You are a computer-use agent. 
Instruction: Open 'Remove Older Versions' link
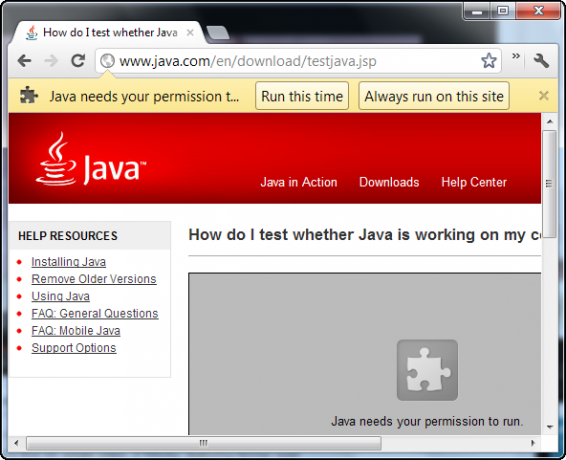[x=94, y=279]
